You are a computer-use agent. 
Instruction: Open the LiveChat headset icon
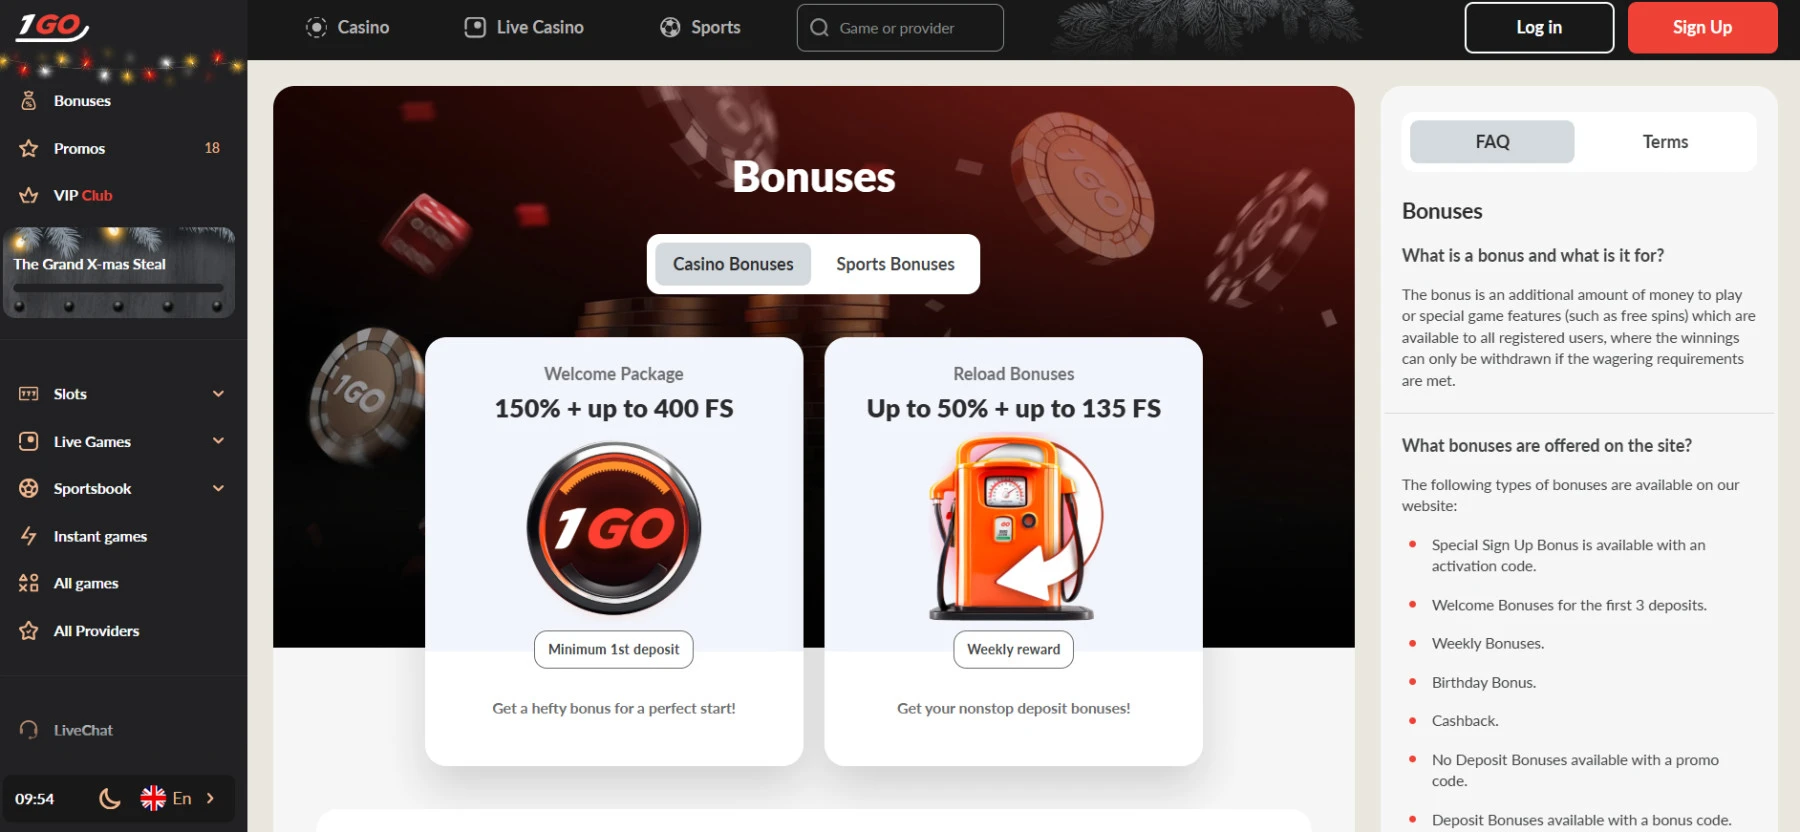pos(29,730)
